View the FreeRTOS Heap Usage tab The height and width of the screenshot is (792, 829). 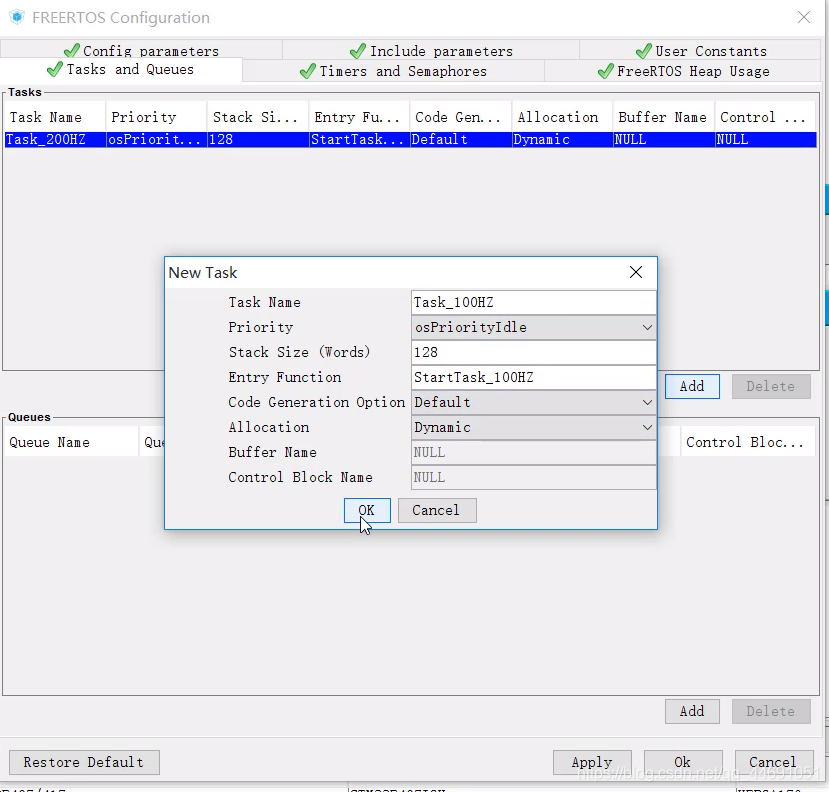684,71
